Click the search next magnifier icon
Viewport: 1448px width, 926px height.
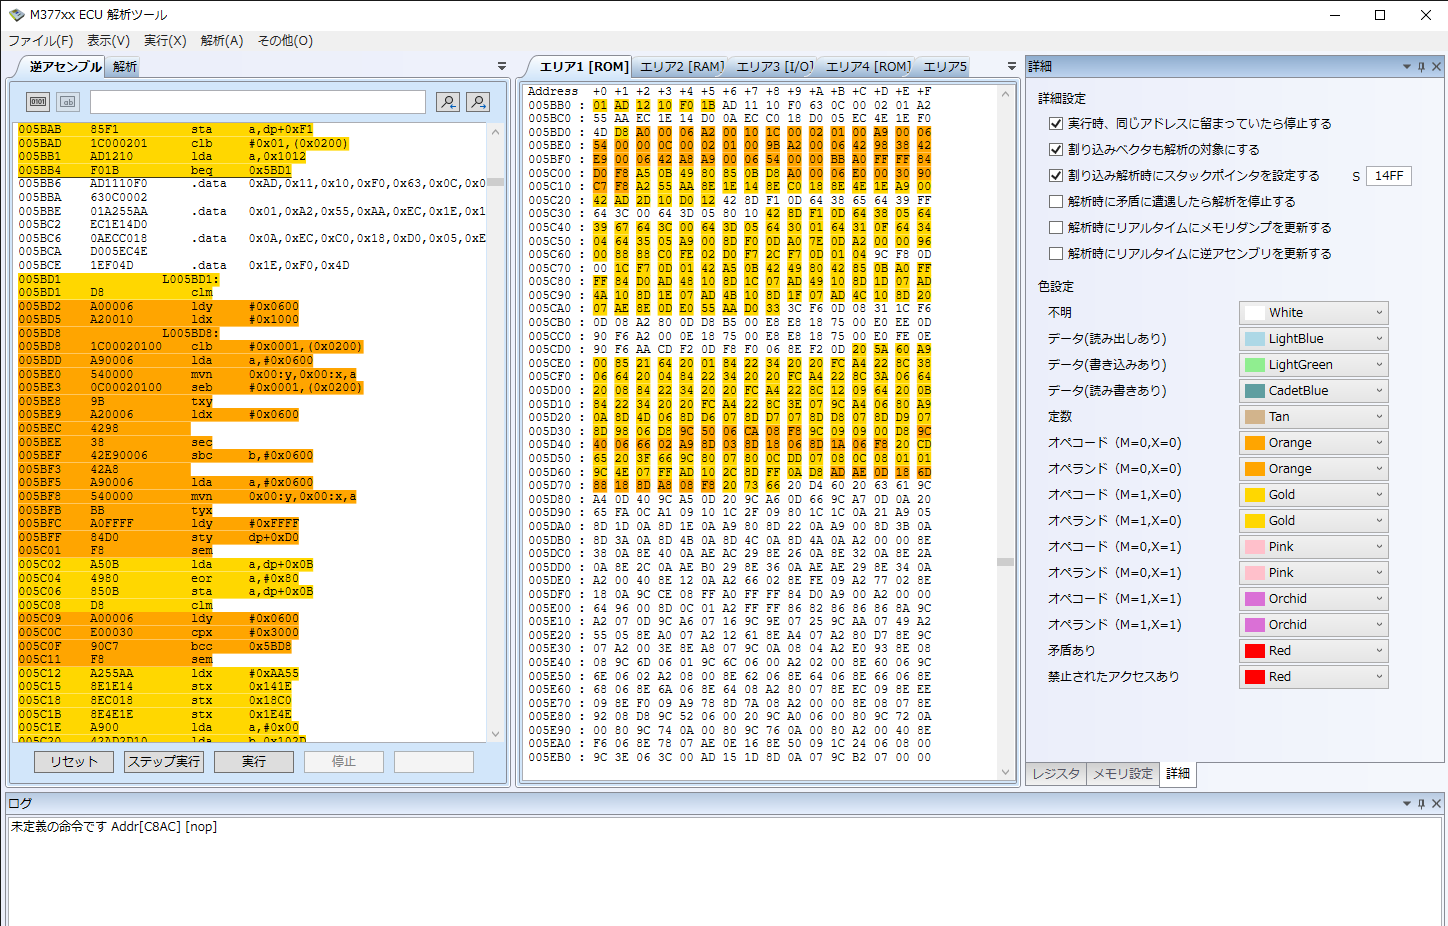[478, 102]
